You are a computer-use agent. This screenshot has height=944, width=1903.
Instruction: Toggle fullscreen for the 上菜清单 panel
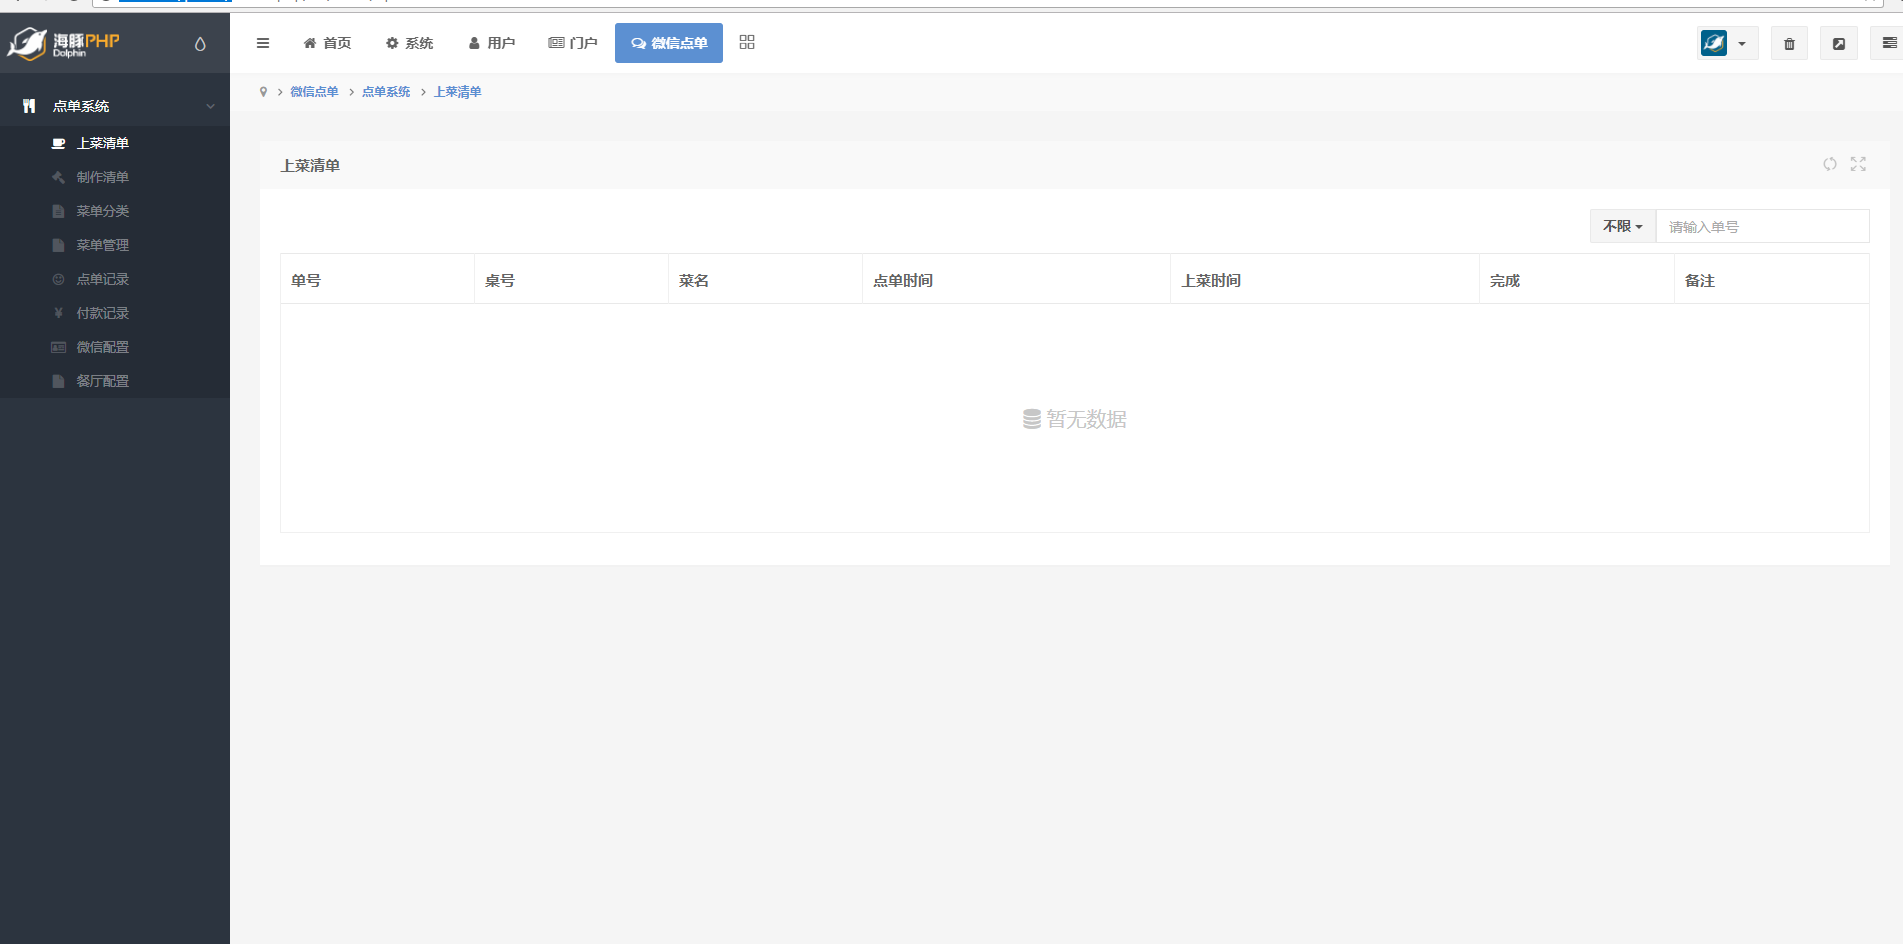click(x=1858, y=164)
